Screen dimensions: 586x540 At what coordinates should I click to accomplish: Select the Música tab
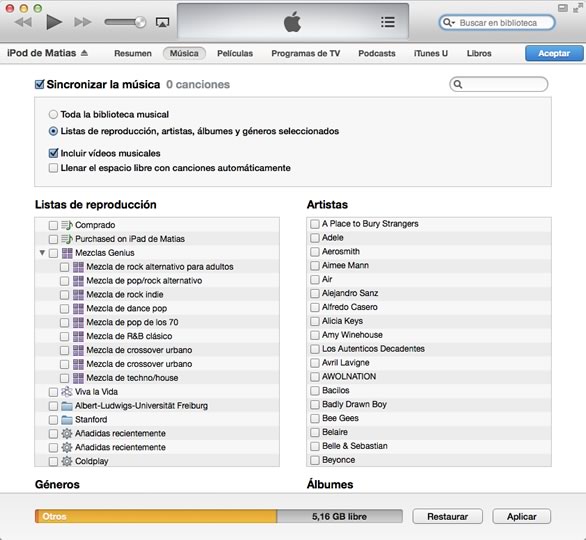(184, 53)
